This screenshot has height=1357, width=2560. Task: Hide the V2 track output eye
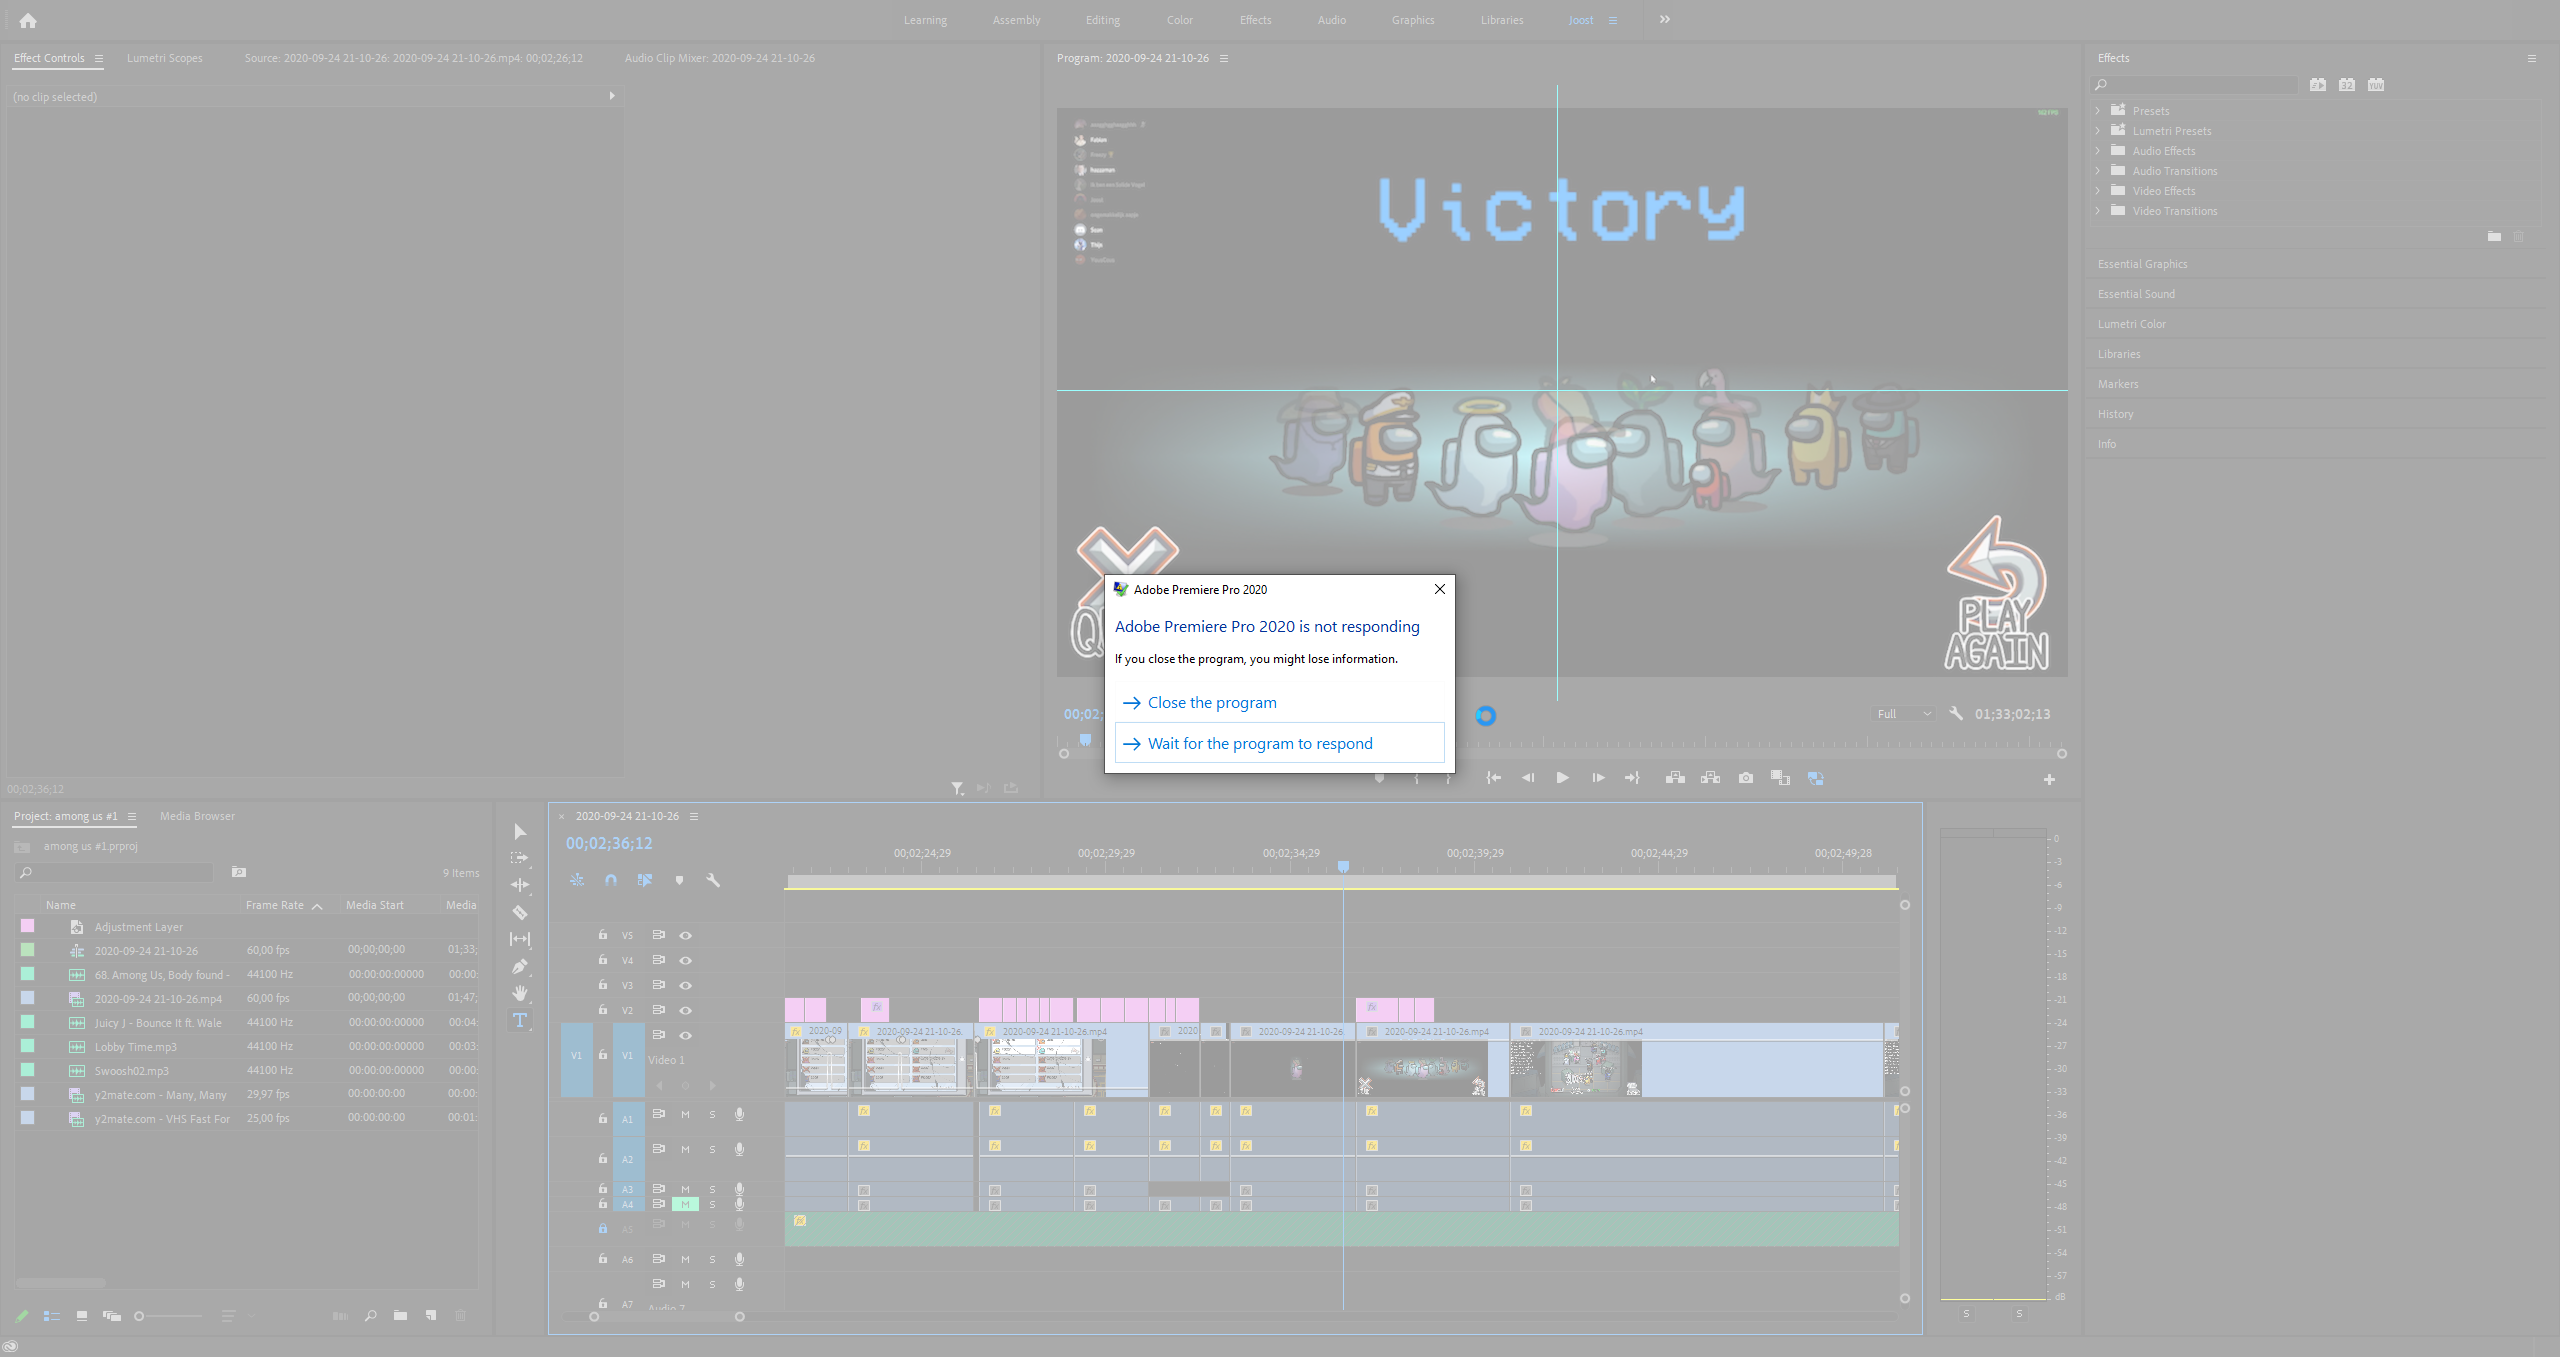point(686,1010)
